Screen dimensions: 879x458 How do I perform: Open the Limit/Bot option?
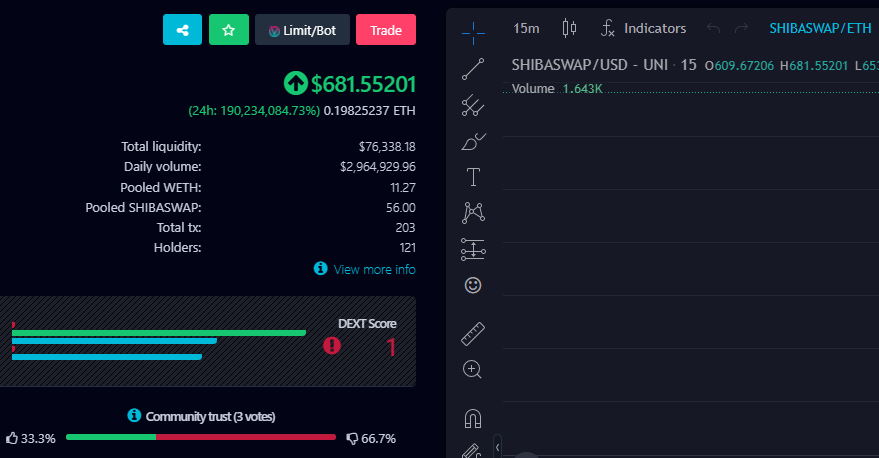(x=302, y=30)
